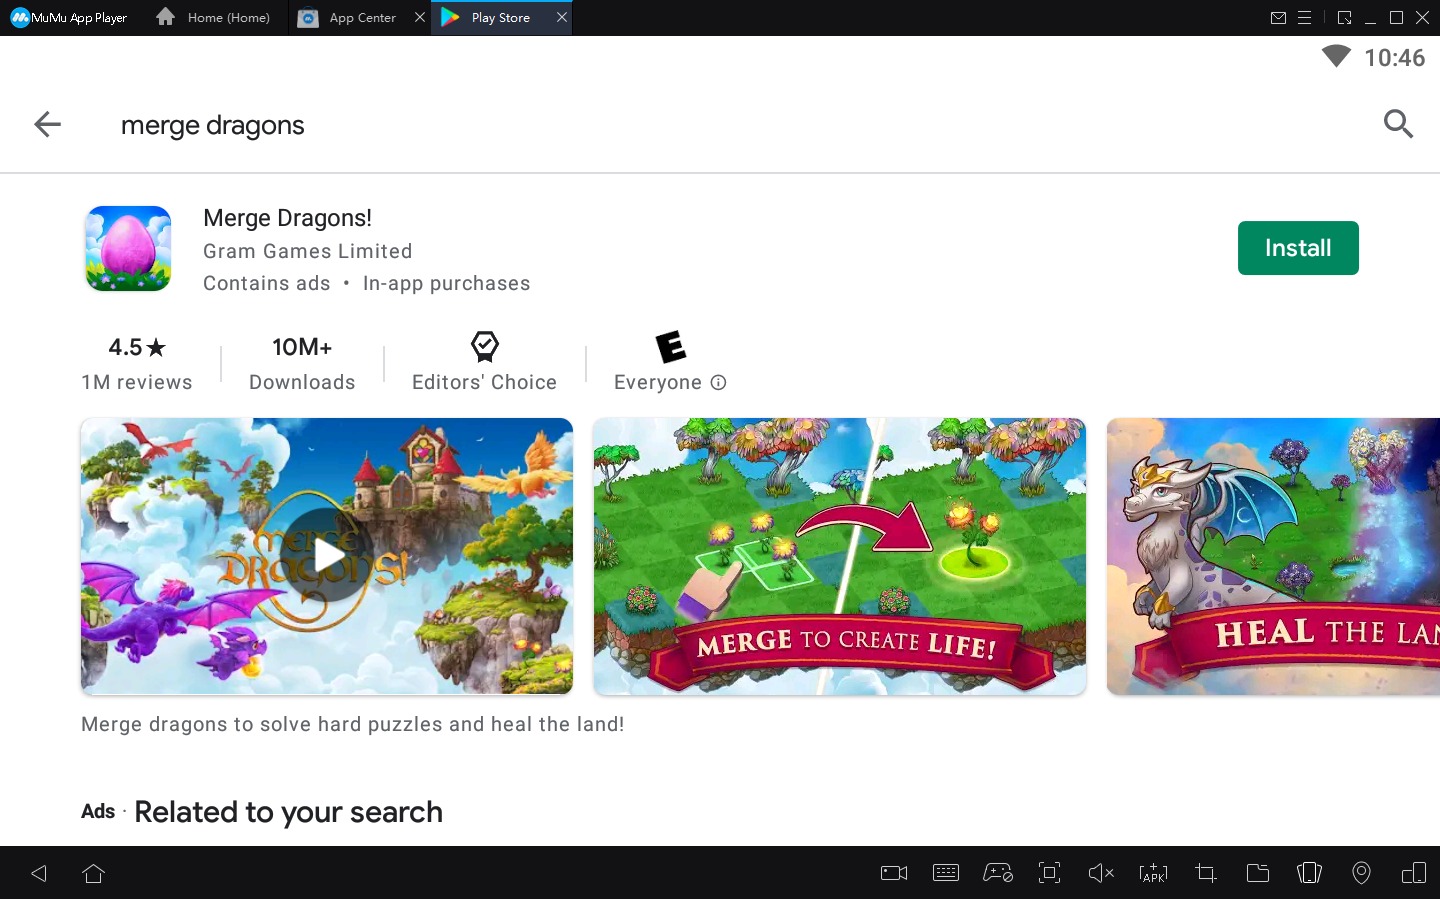Tap the Merge Dragons egg app icon
1440x899 pixels.
(x=128, y=248)
